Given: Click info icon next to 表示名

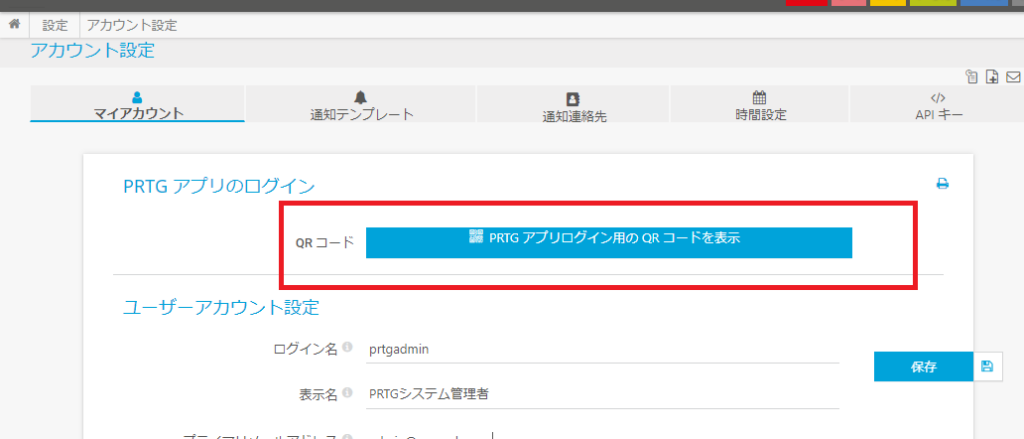Looking at the screenshot, I should [x=347, y=393].
